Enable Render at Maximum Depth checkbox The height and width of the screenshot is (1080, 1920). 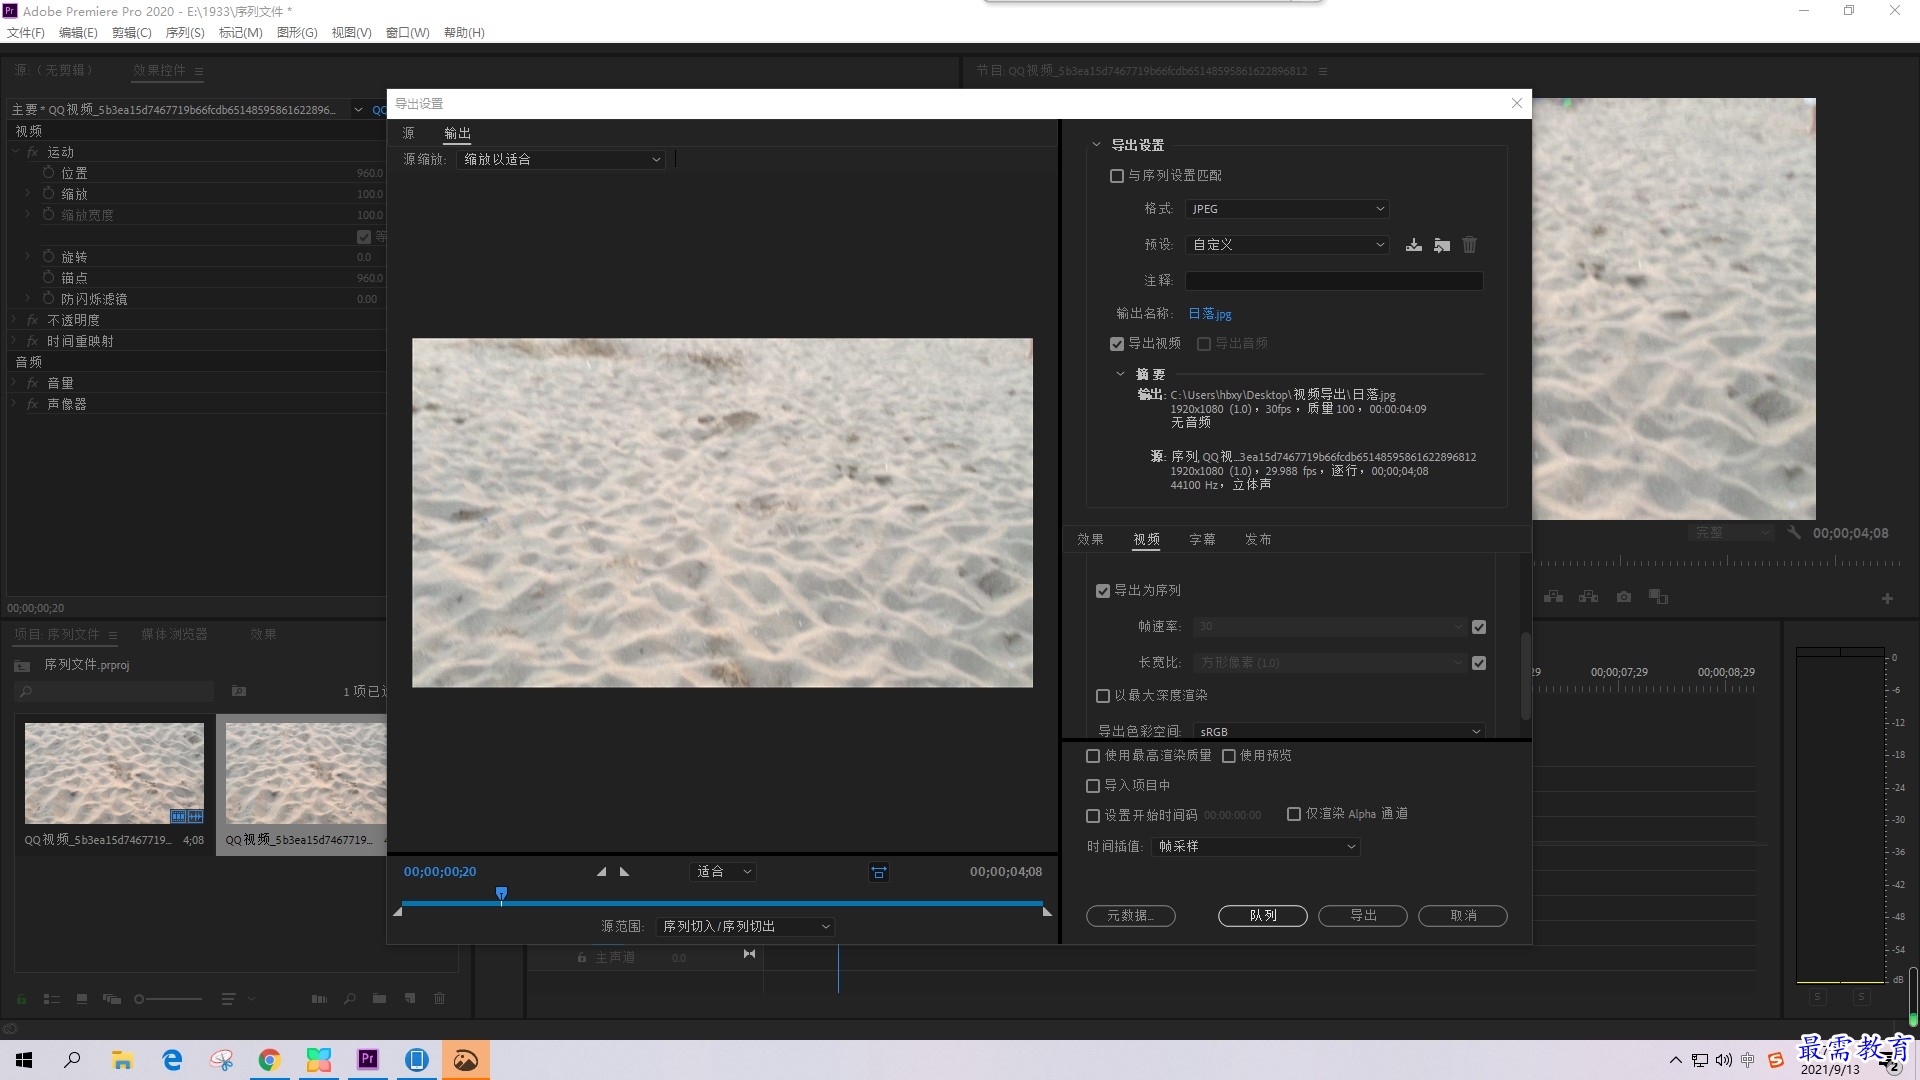1103,696
